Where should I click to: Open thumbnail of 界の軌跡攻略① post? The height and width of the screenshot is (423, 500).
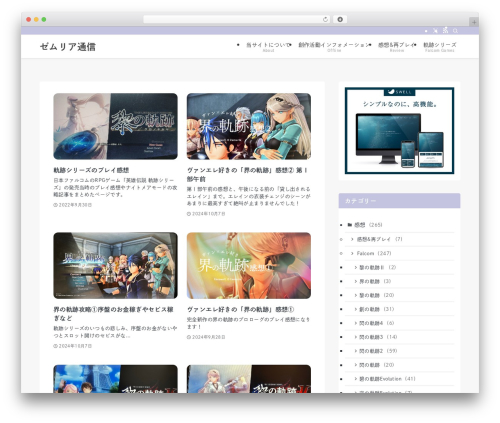[115, 265]
